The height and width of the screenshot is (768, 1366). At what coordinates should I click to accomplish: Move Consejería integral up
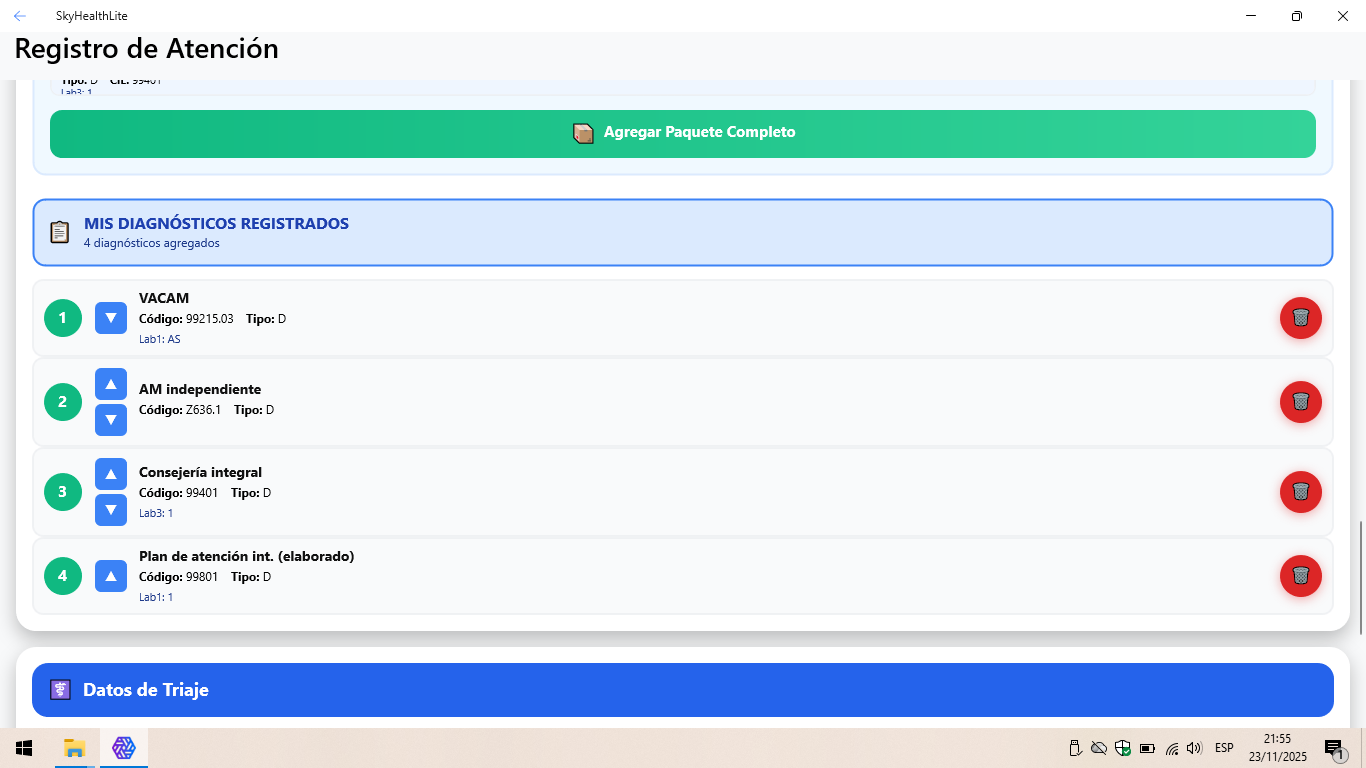point(111,474)
